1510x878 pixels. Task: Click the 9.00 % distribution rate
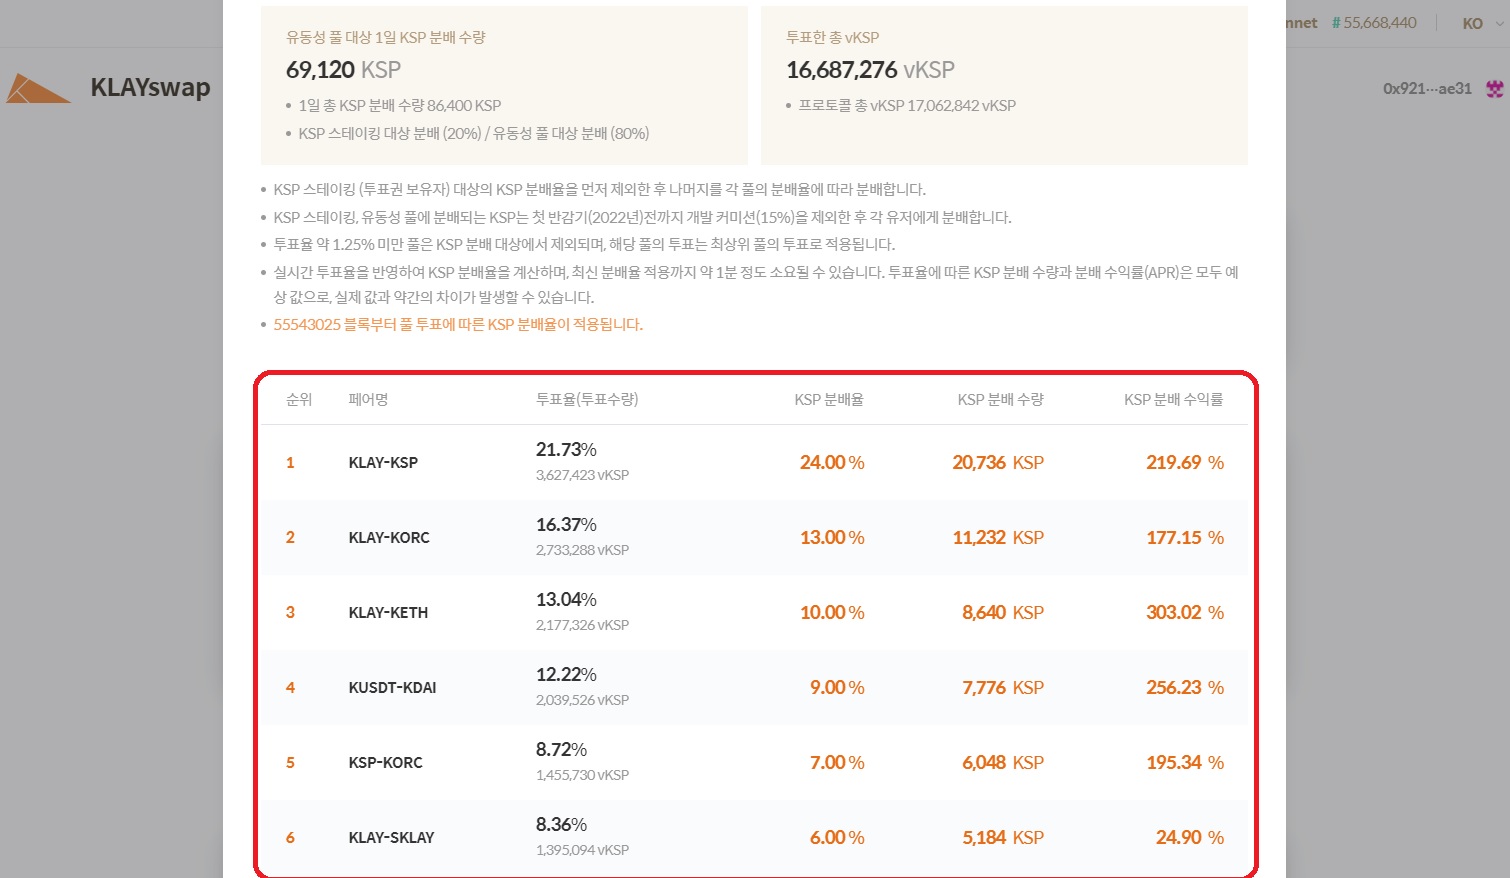[837, 688]
